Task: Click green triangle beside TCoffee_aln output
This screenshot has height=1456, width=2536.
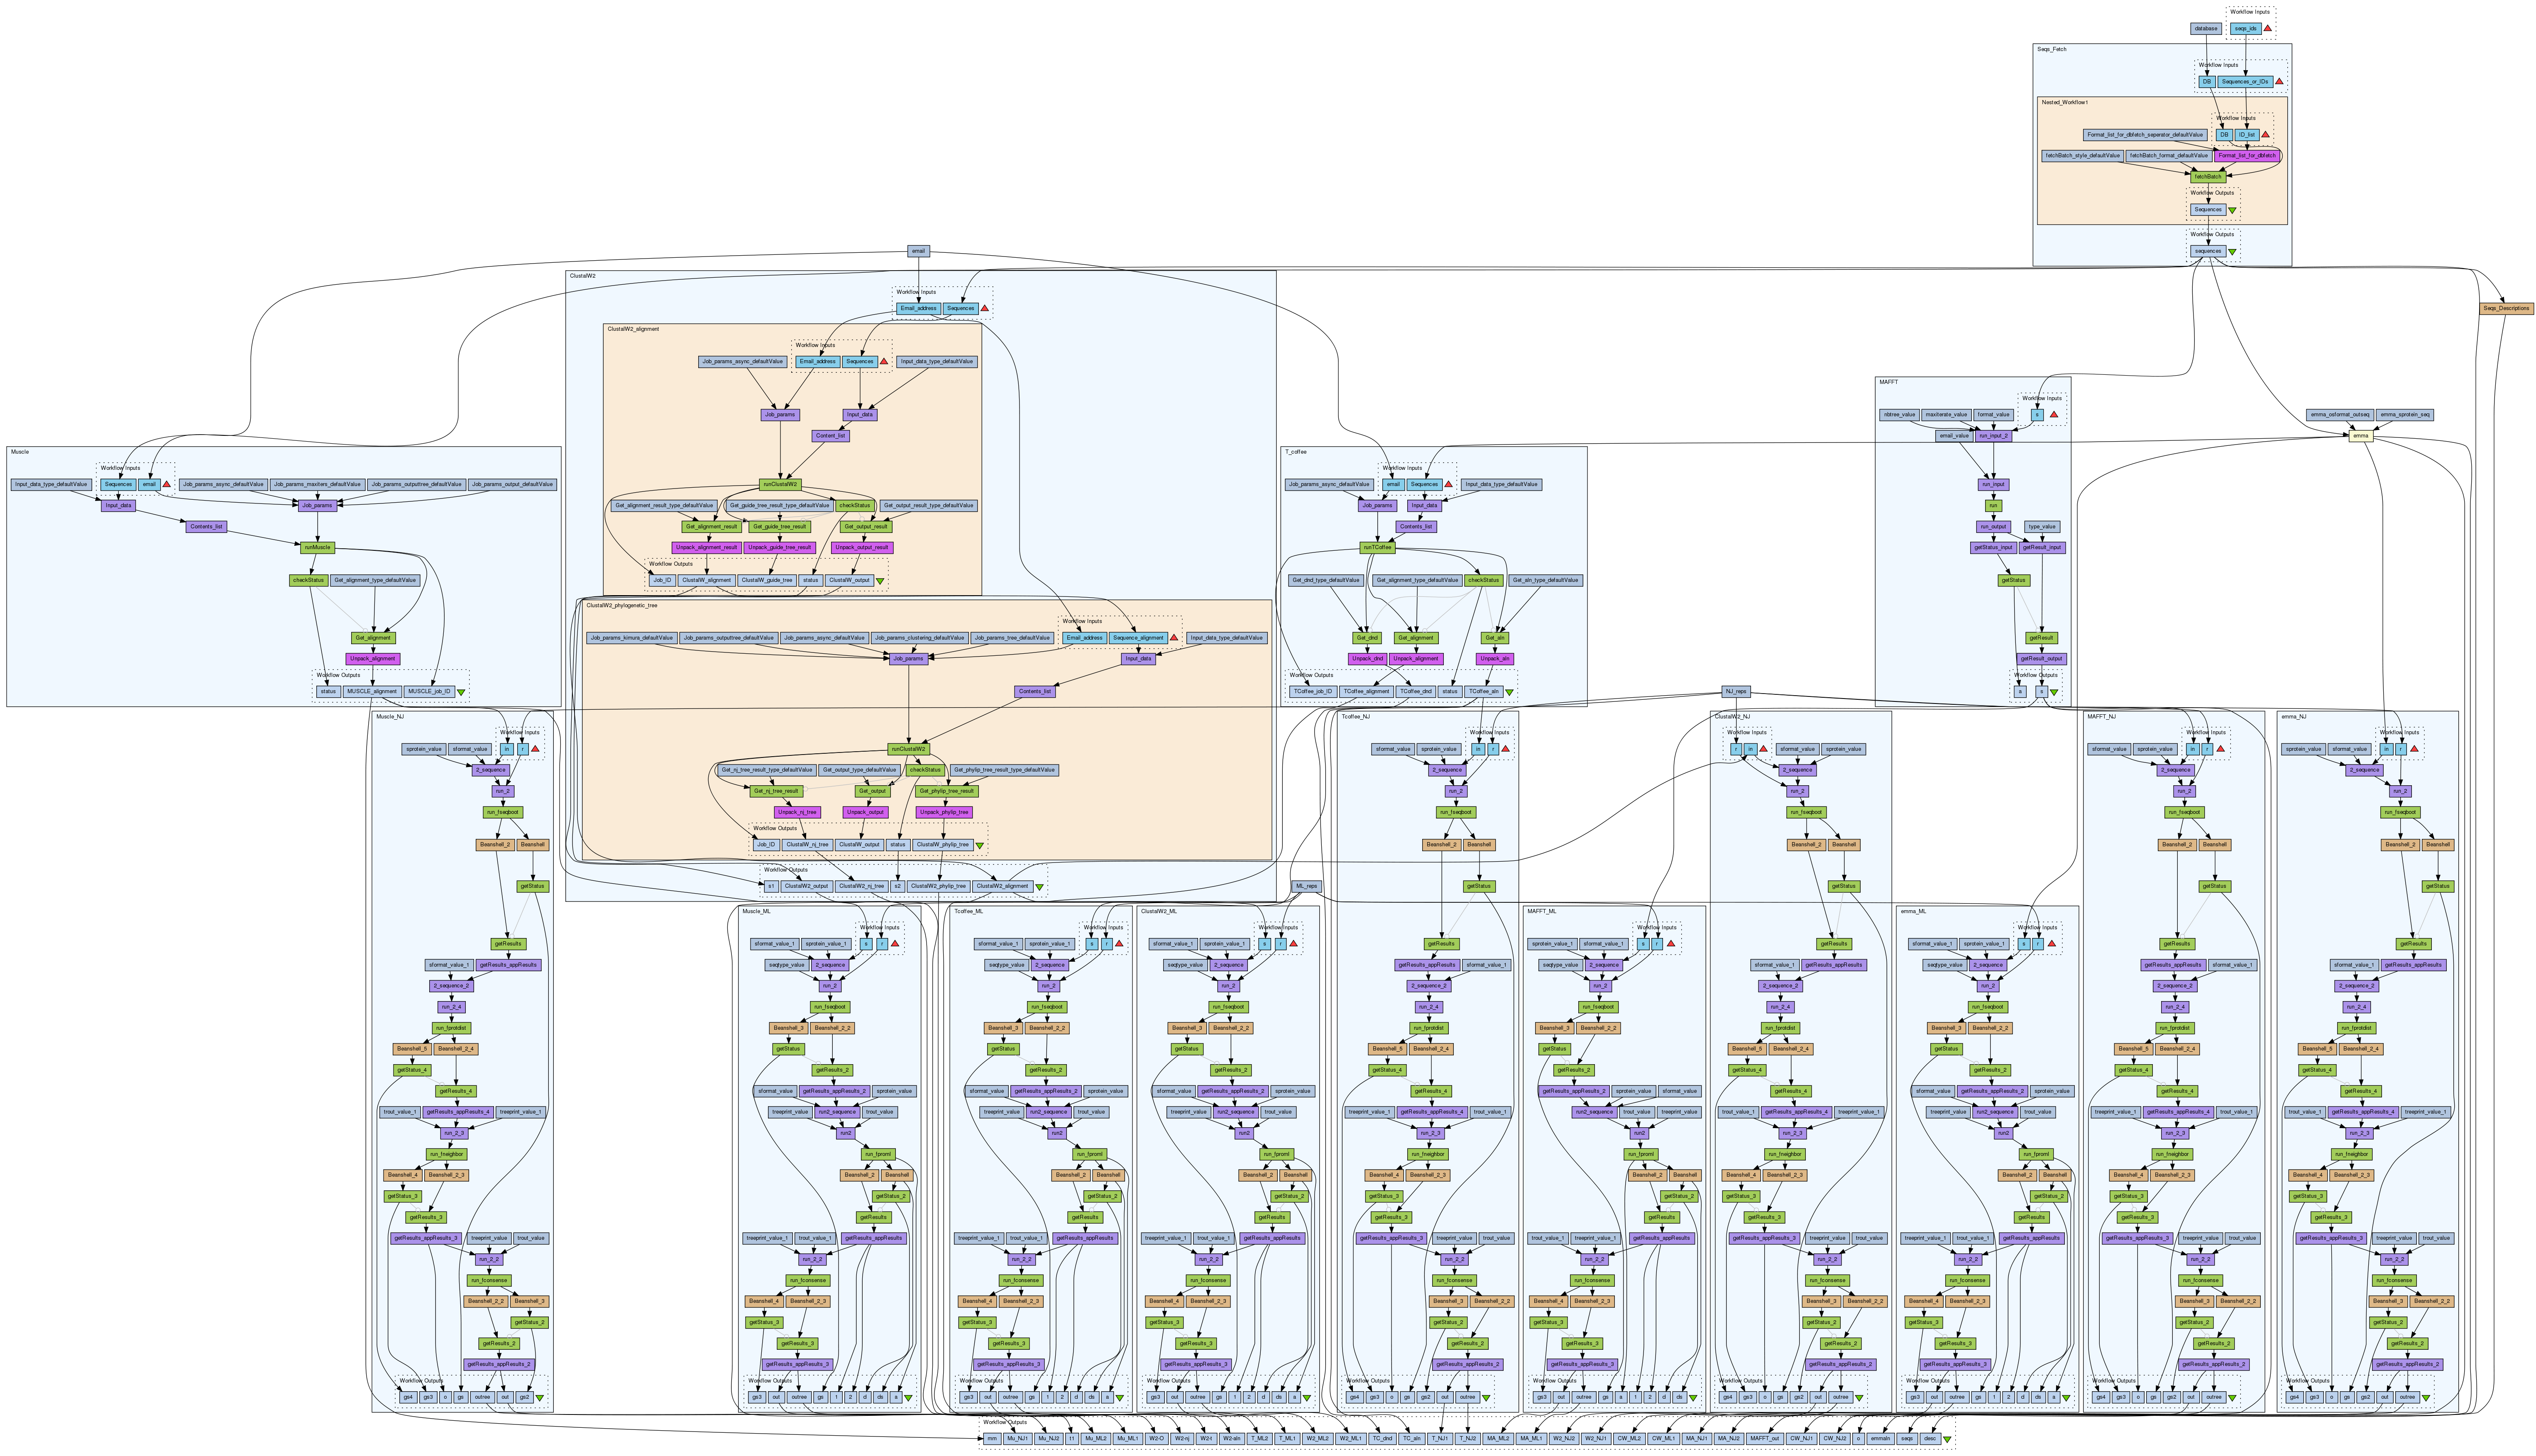Action: click(x=1509, y=692)
